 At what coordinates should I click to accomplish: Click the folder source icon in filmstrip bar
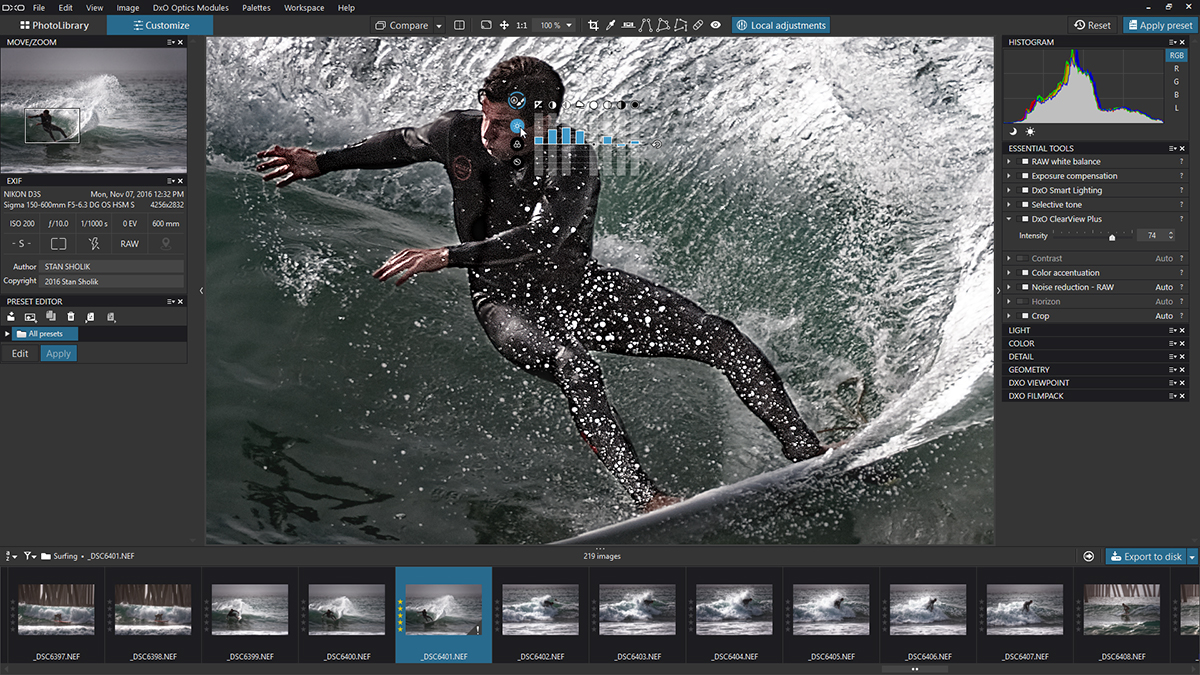46,556
